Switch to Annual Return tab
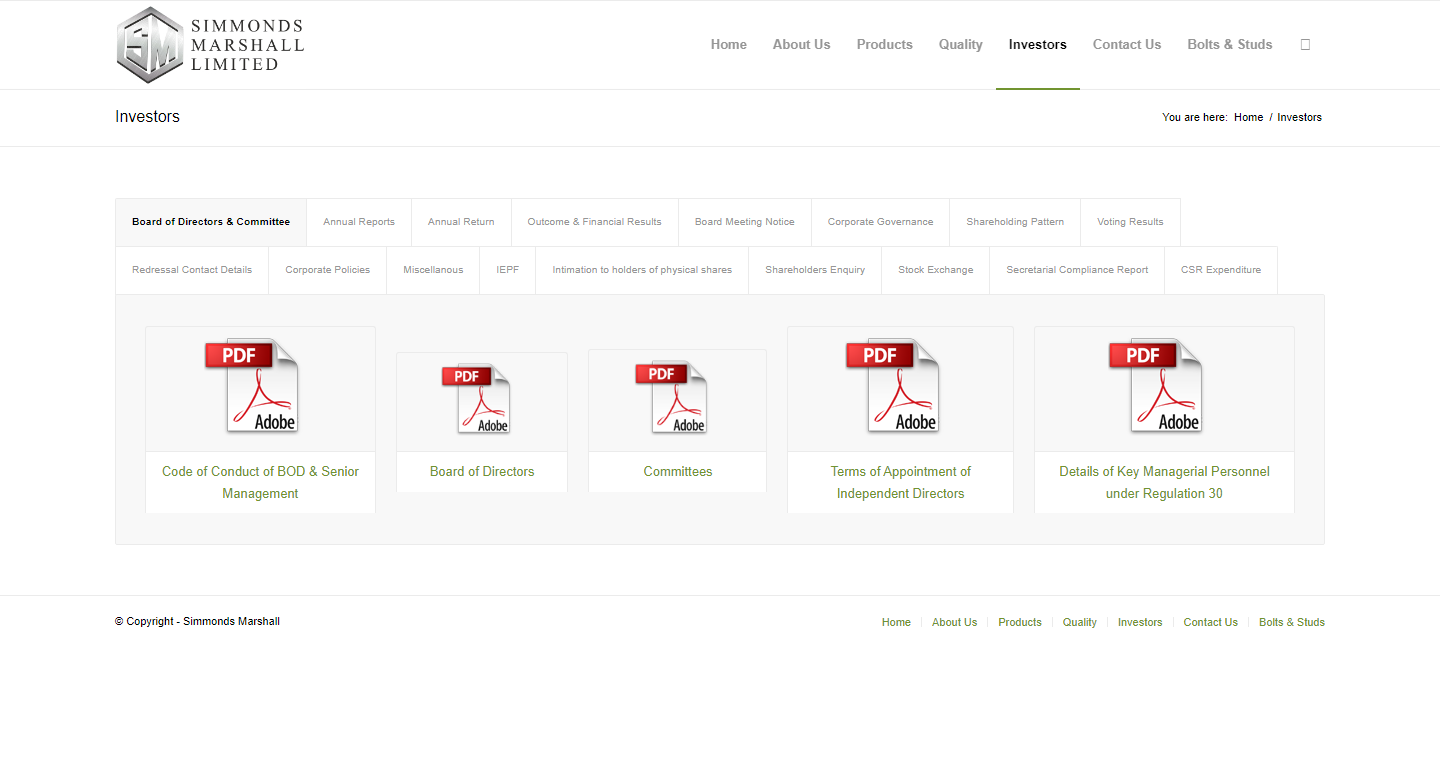This screenshot has height=783, width=1440. (x=461, y=222)
